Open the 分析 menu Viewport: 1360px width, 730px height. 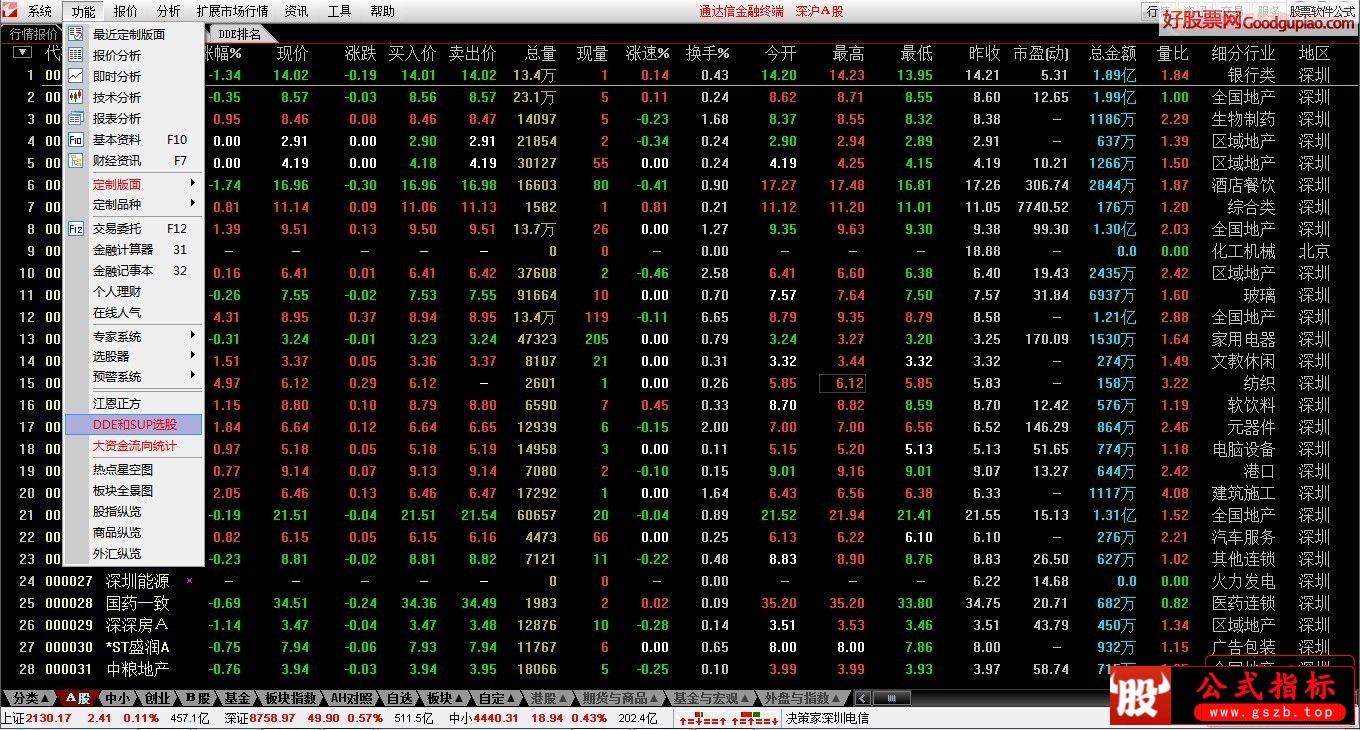click(x=169, y=12)
